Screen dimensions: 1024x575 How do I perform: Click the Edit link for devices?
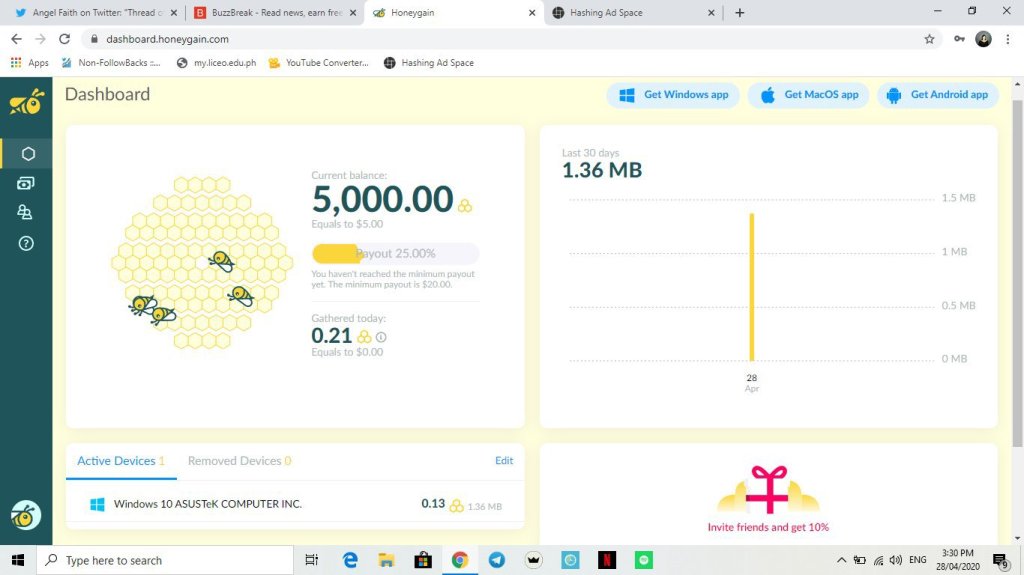[x=504, y=461]
